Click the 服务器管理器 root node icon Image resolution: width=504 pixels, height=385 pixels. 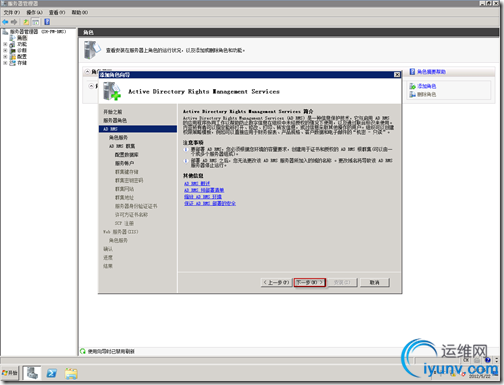[x=5, y=32]
